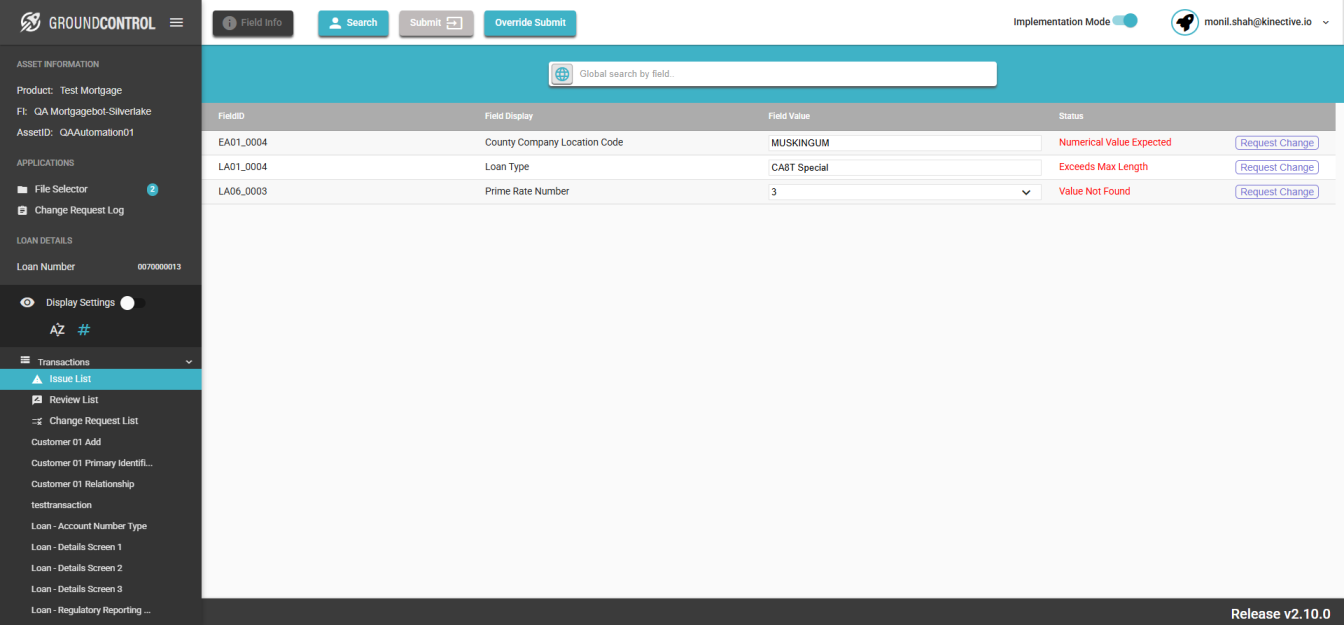The height and width of the screenshot is (625, 1344).
Task: Click the Transactions list icon
Action: (x=25, y=360)
